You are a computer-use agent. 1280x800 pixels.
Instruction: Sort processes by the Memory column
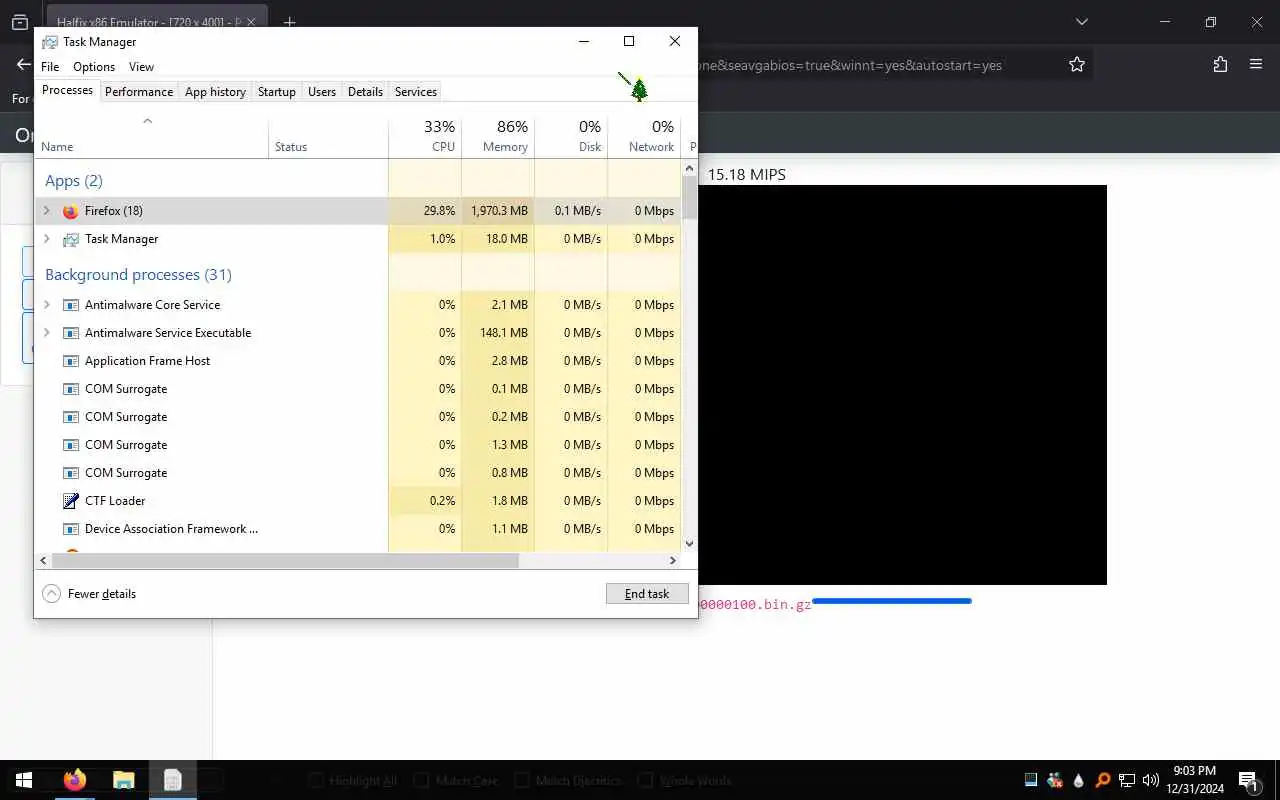[x=498, y=137]
